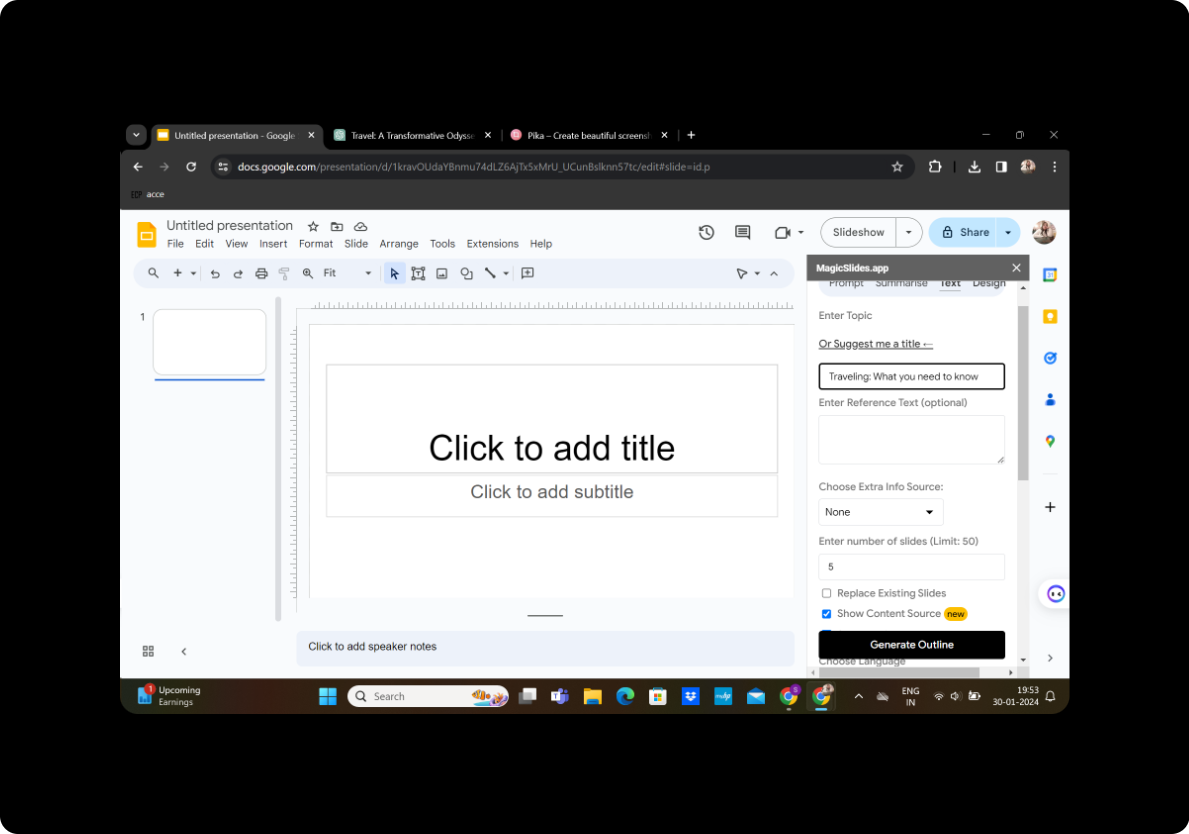Viewport: 1189px width, 834px height.
Task: Check the cloud save status icon
Action: pyautogui.click(x=361, y=227)
